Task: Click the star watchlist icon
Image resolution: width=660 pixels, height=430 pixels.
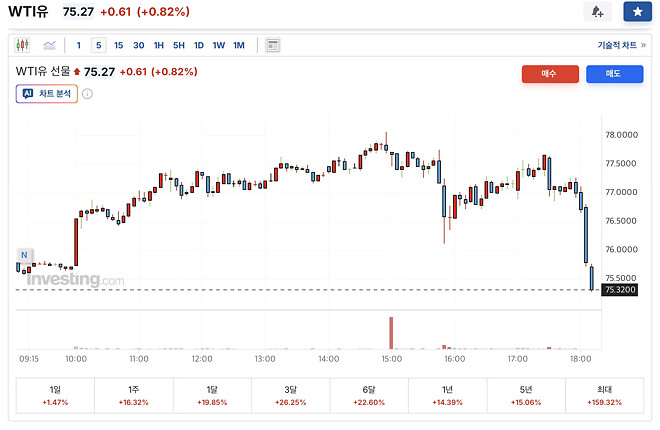Action: pyautogui.click(x=637, y=12)
